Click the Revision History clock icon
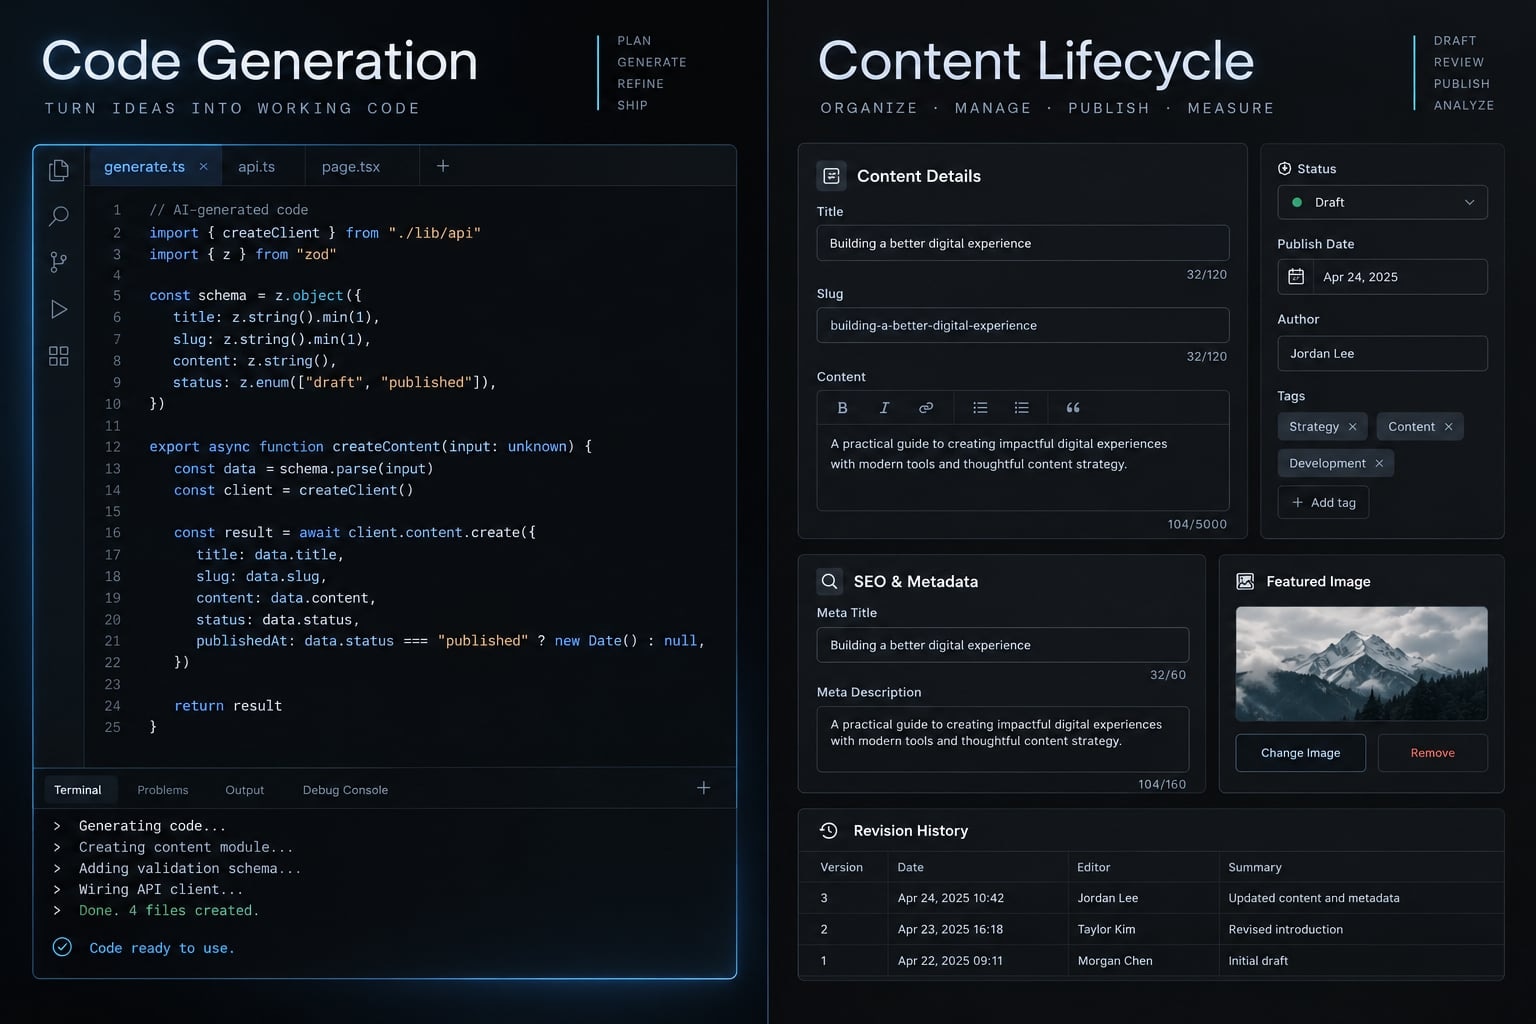 click(828, 831)
